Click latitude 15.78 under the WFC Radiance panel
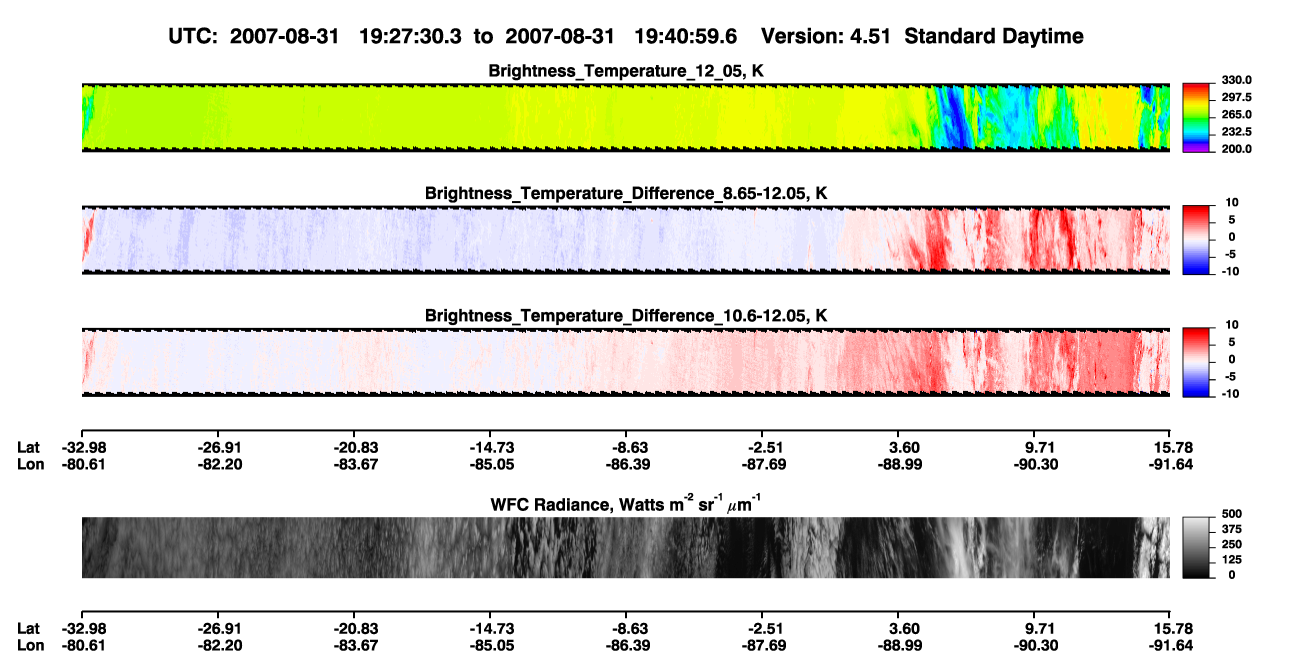 point(1171,629)
